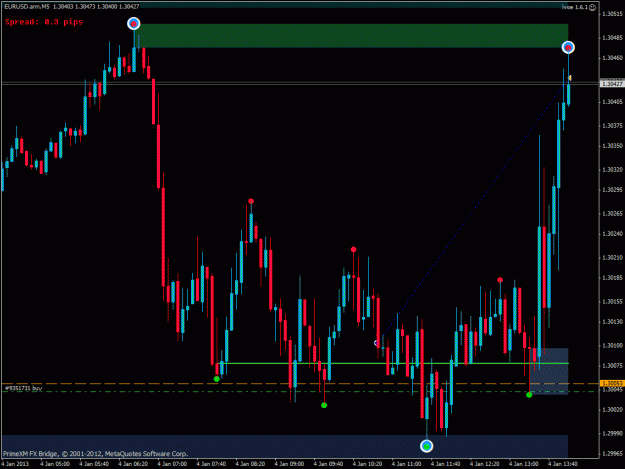625x469 pixels.
Task: Click the 4 Jan 07:00 time axis label
Action: (x=172, y=464)
